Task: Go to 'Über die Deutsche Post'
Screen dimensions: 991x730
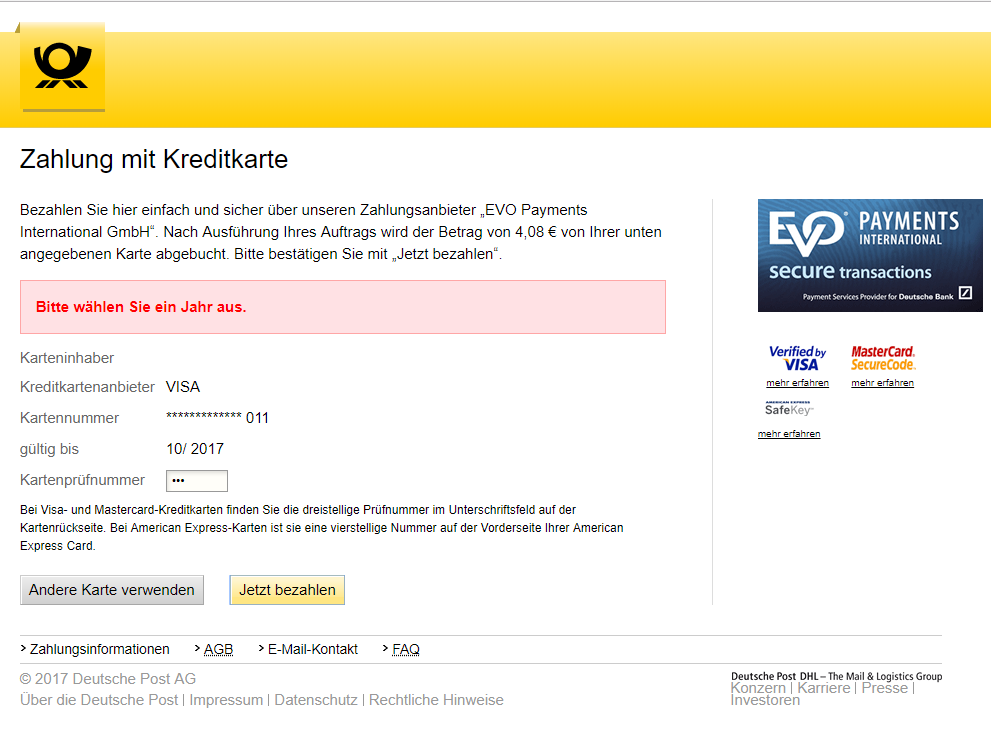Action: click(99, 700)
